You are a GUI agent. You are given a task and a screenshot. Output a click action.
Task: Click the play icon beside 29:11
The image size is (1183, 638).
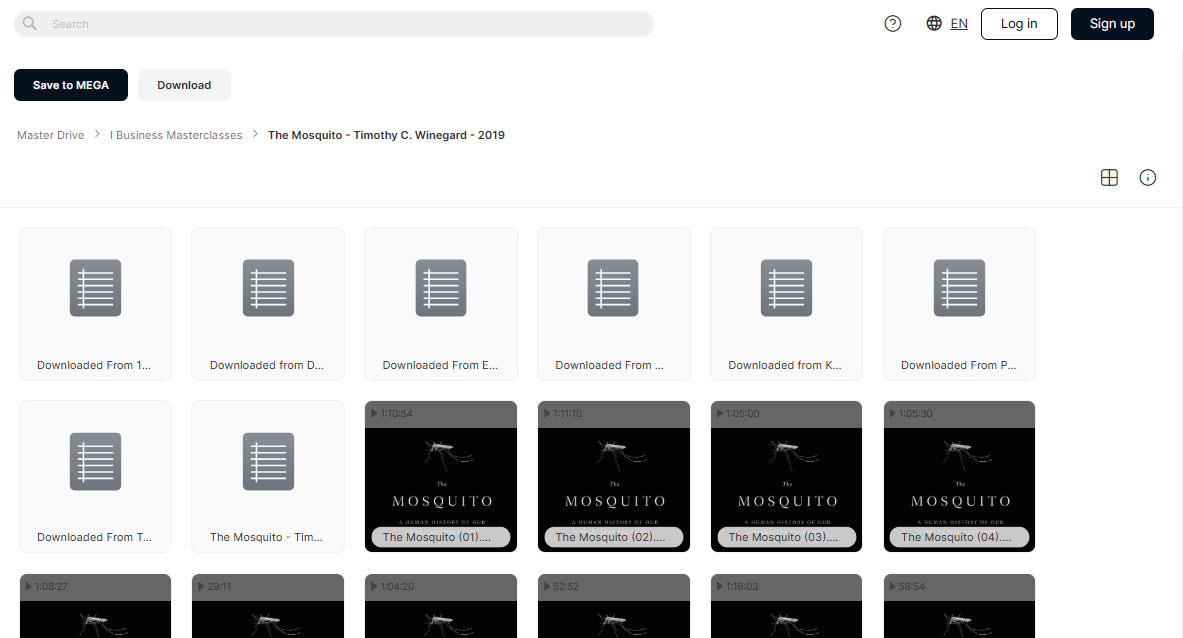pos(201,586)
